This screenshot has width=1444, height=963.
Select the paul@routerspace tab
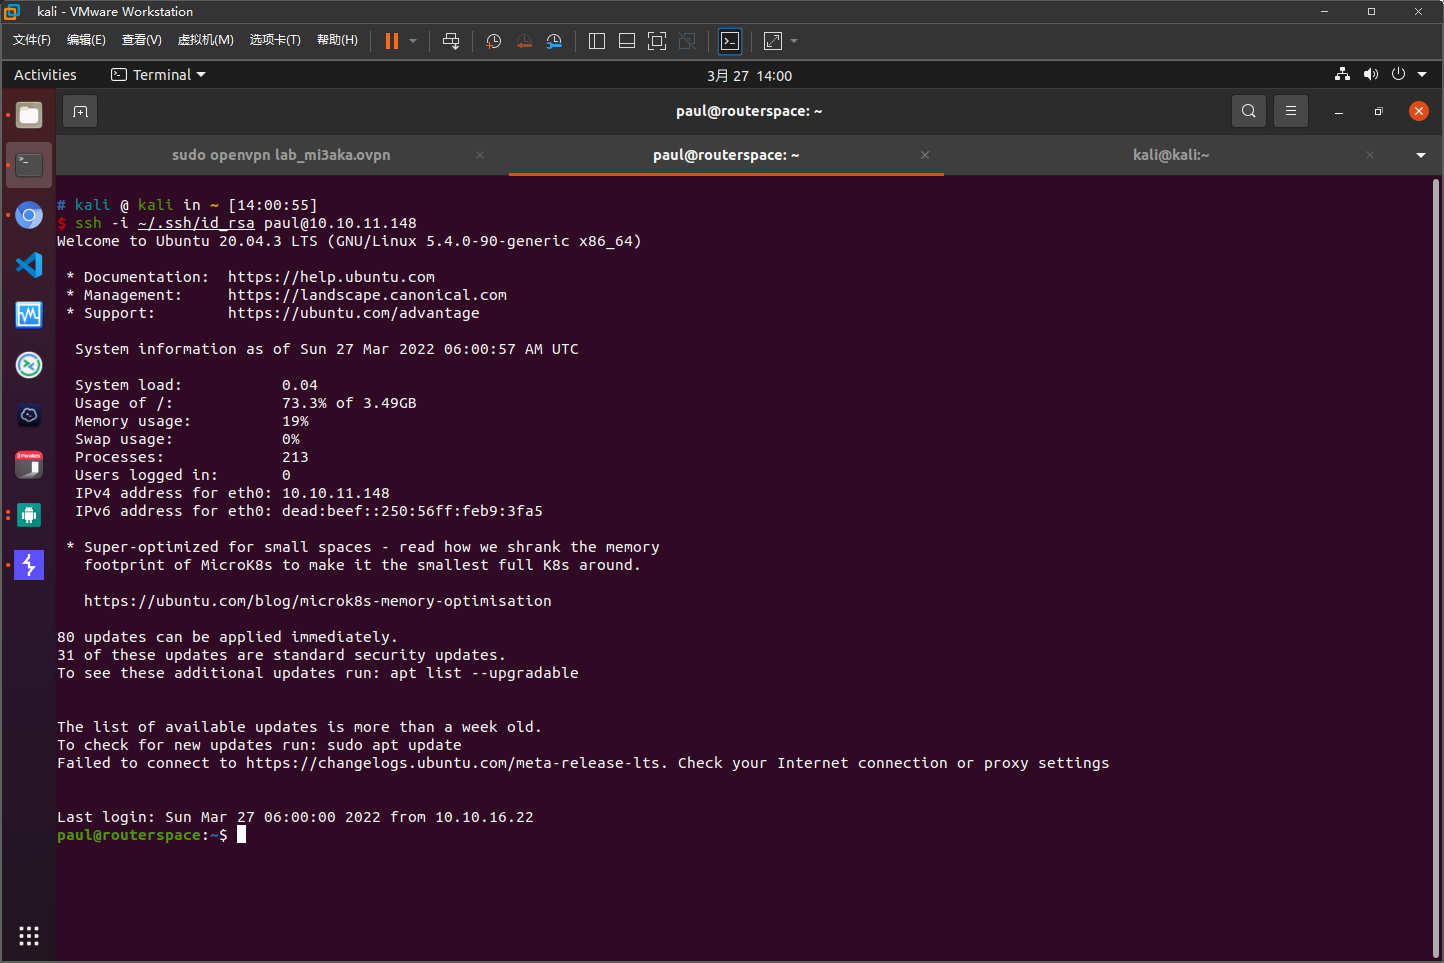tap(726, 155)
